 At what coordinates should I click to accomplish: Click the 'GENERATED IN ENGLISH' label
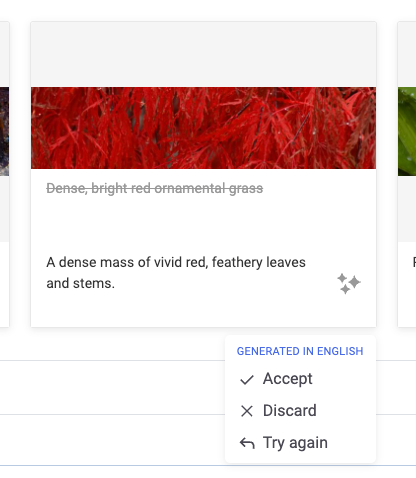[300, 351]
